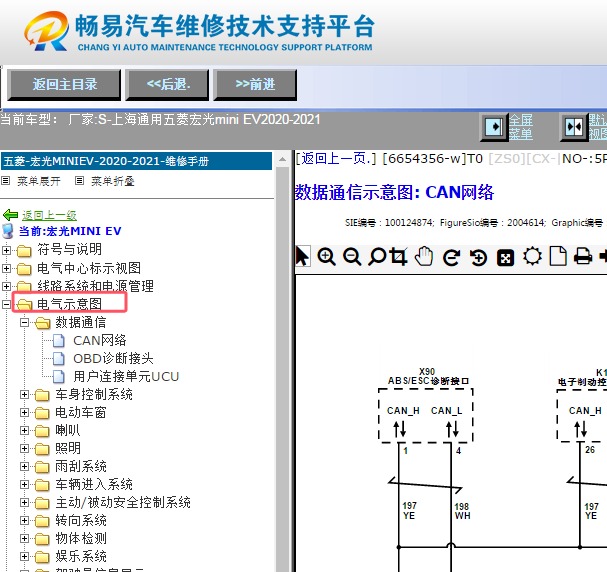Viewport: 607px width, 572px height.
Task: Expand the 物体检测 tree node
Action: coord(24,538)
